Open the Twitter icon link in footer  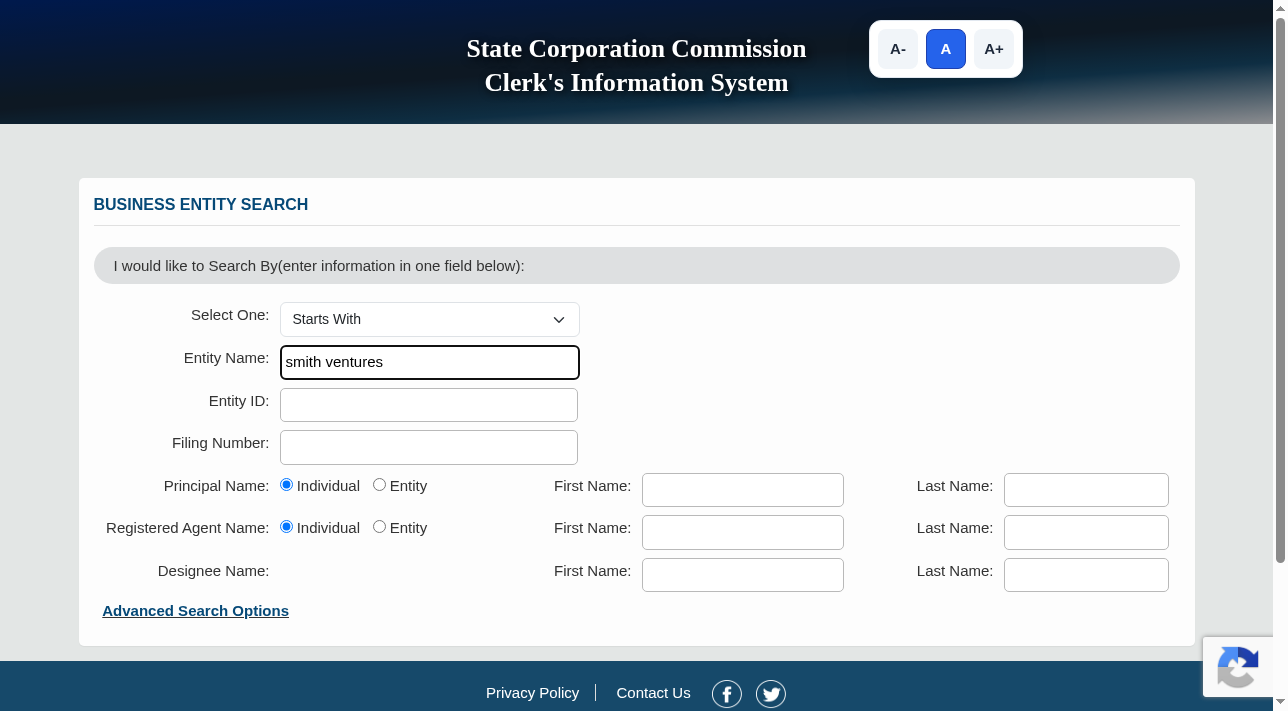[771, 694]
